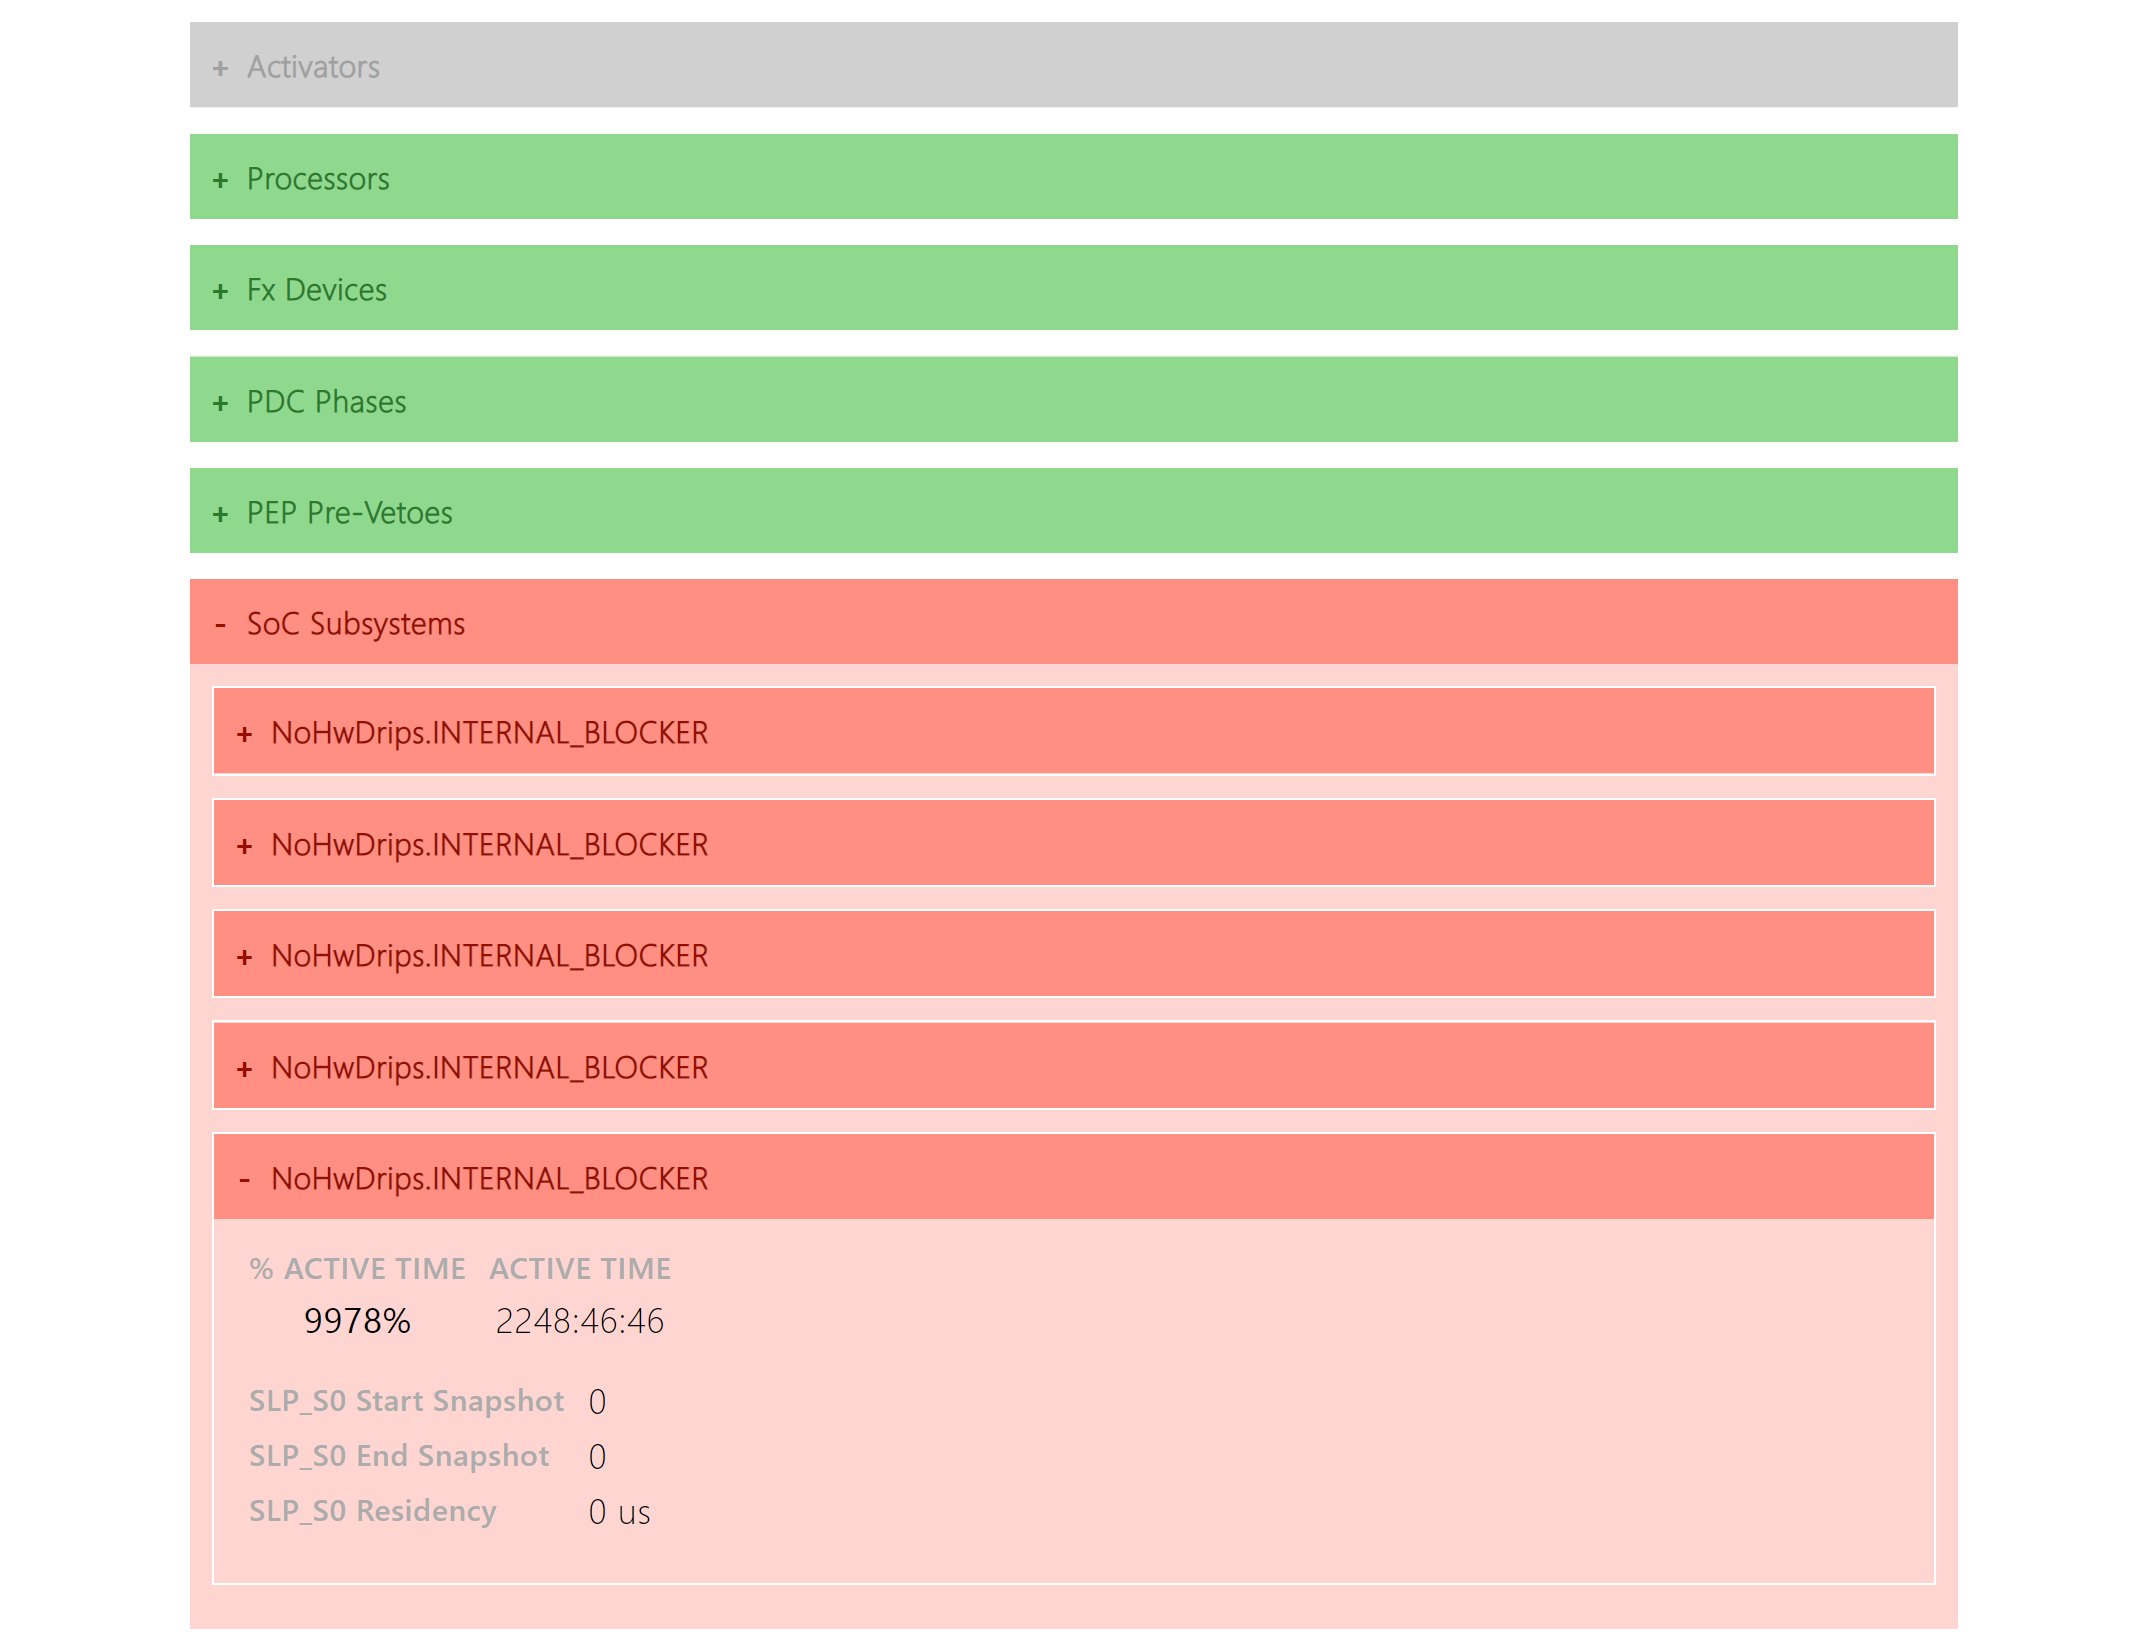The width and height of the screenshot is (2141, 1641).
Task: Click the plus icon on PEP Pre-Vetoes header
Action: click(221, 513)
